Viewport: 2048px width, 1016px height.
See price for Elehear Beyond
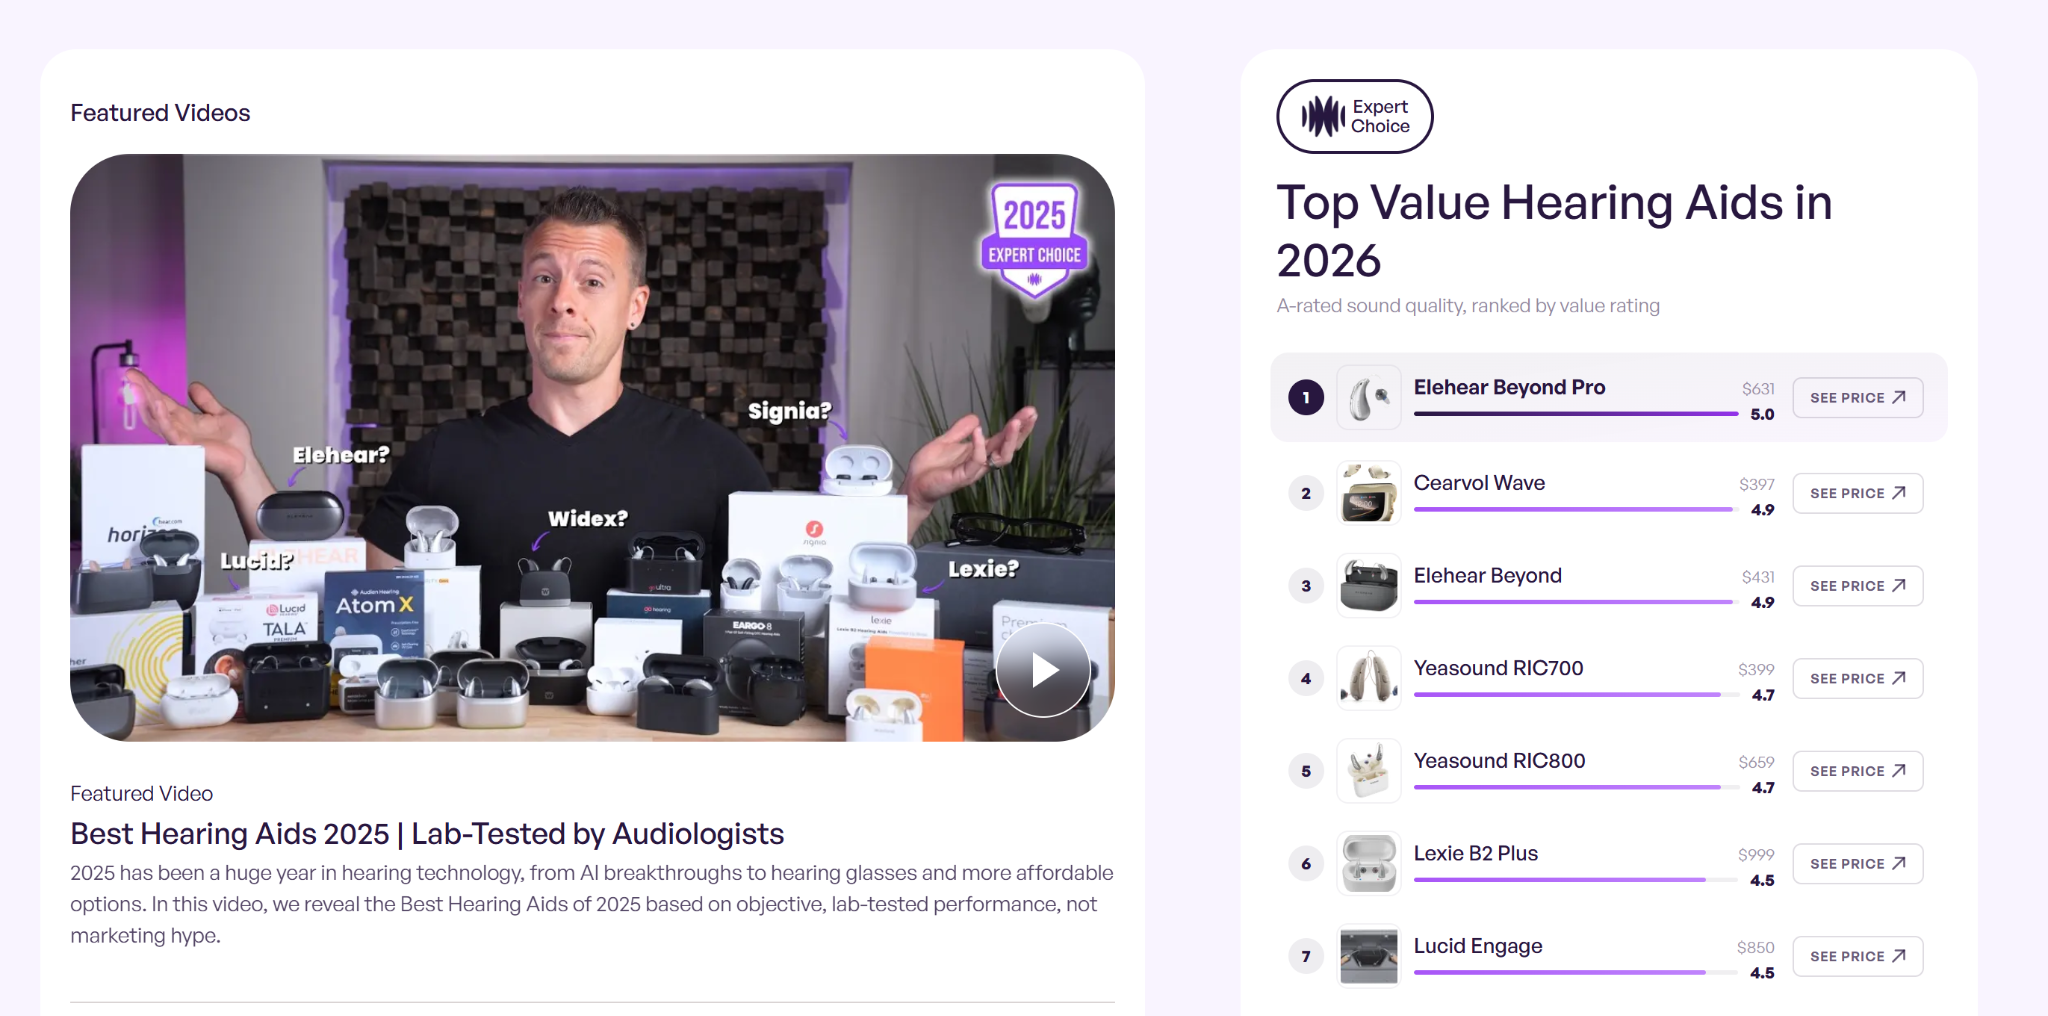point(1857,586)
